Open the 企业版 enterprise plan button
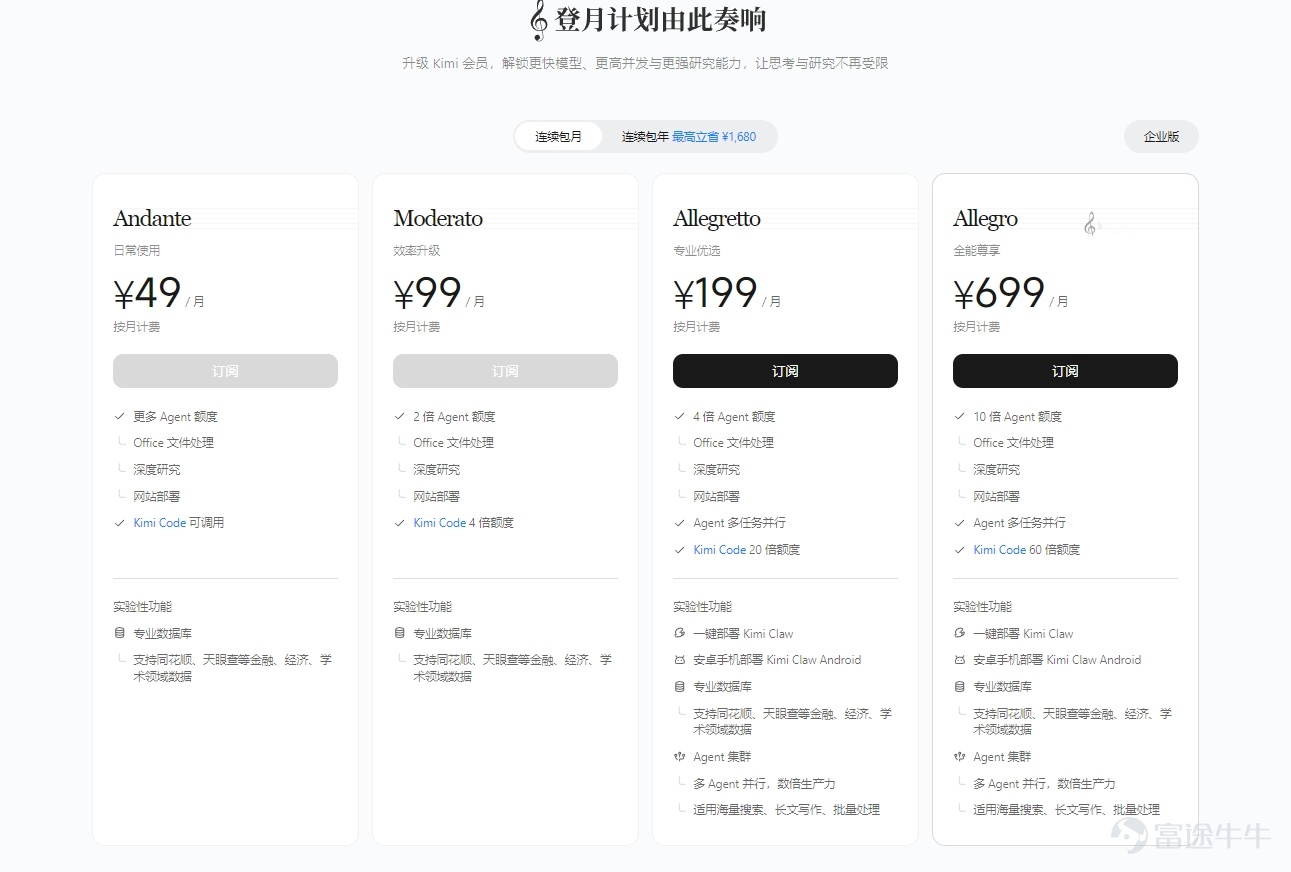Viewport: 1291px width, 872px height. click(1161, 137)
